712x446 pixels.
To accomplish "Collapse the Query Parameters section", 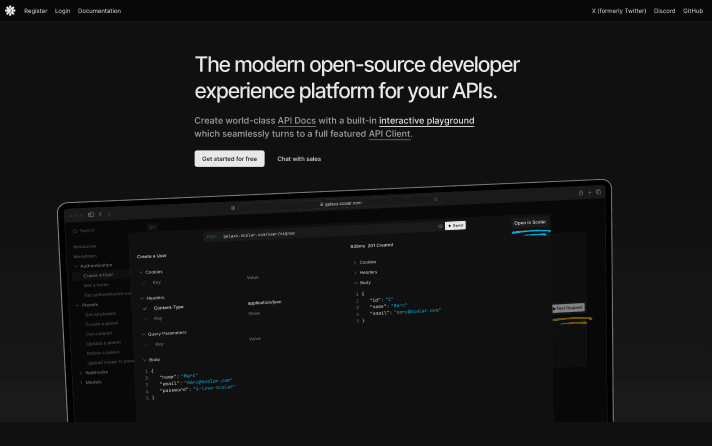I will (164, 333).
